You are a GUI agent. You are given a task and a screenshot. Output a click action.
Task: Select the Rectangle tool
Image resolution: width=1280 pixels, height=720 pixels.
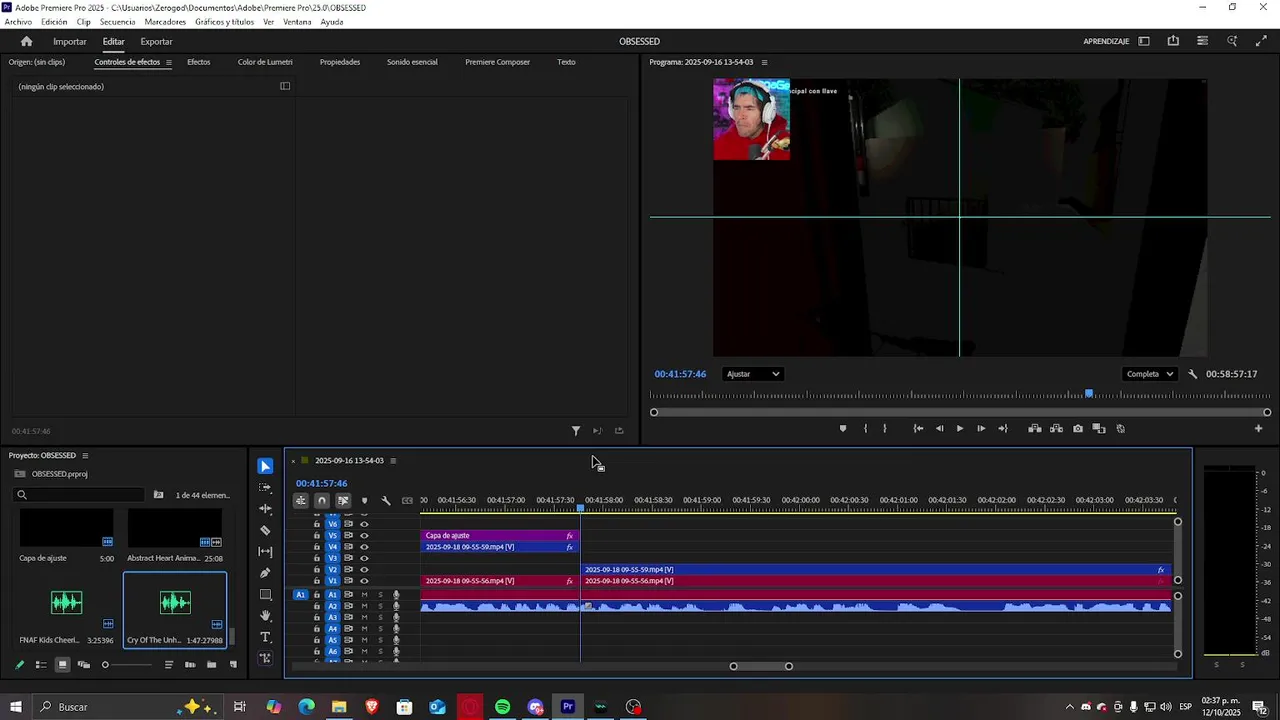tap(265, 595)
